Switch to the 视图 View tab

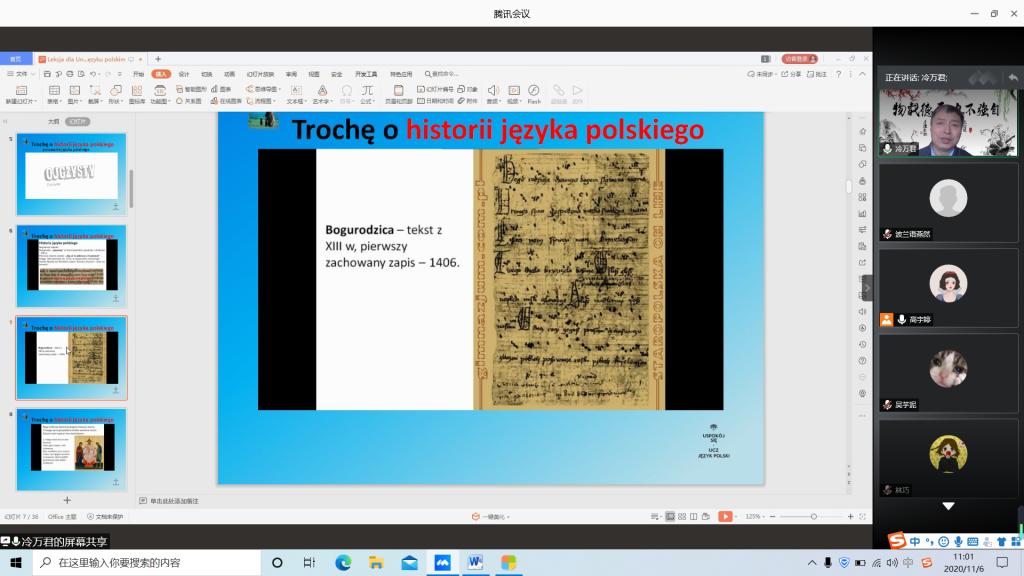coord(314,74)
